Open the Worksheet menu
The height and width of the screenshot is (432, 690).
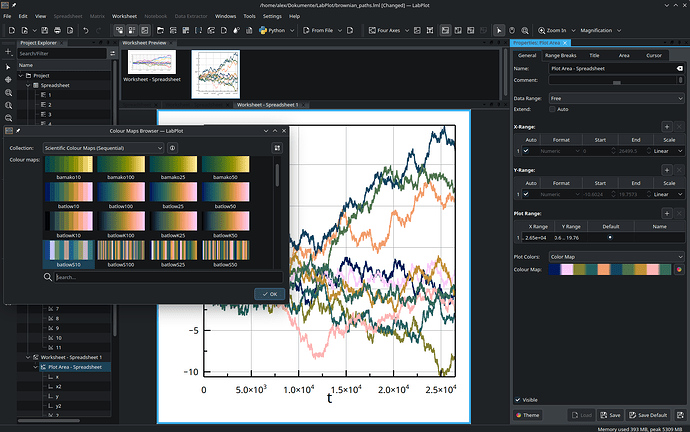tap(125, 17)
